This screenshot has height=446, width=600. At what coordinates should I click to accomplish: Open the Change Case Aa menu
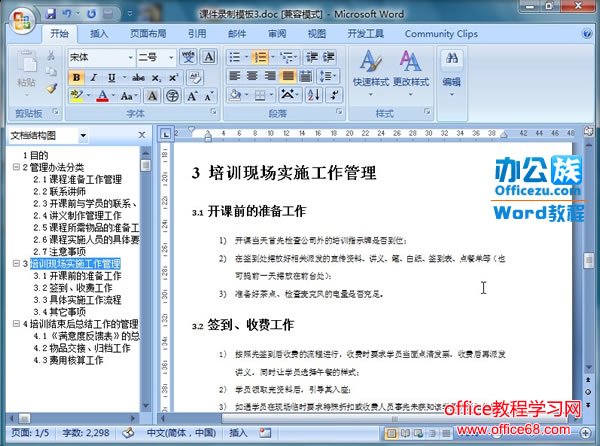point(129,96)
